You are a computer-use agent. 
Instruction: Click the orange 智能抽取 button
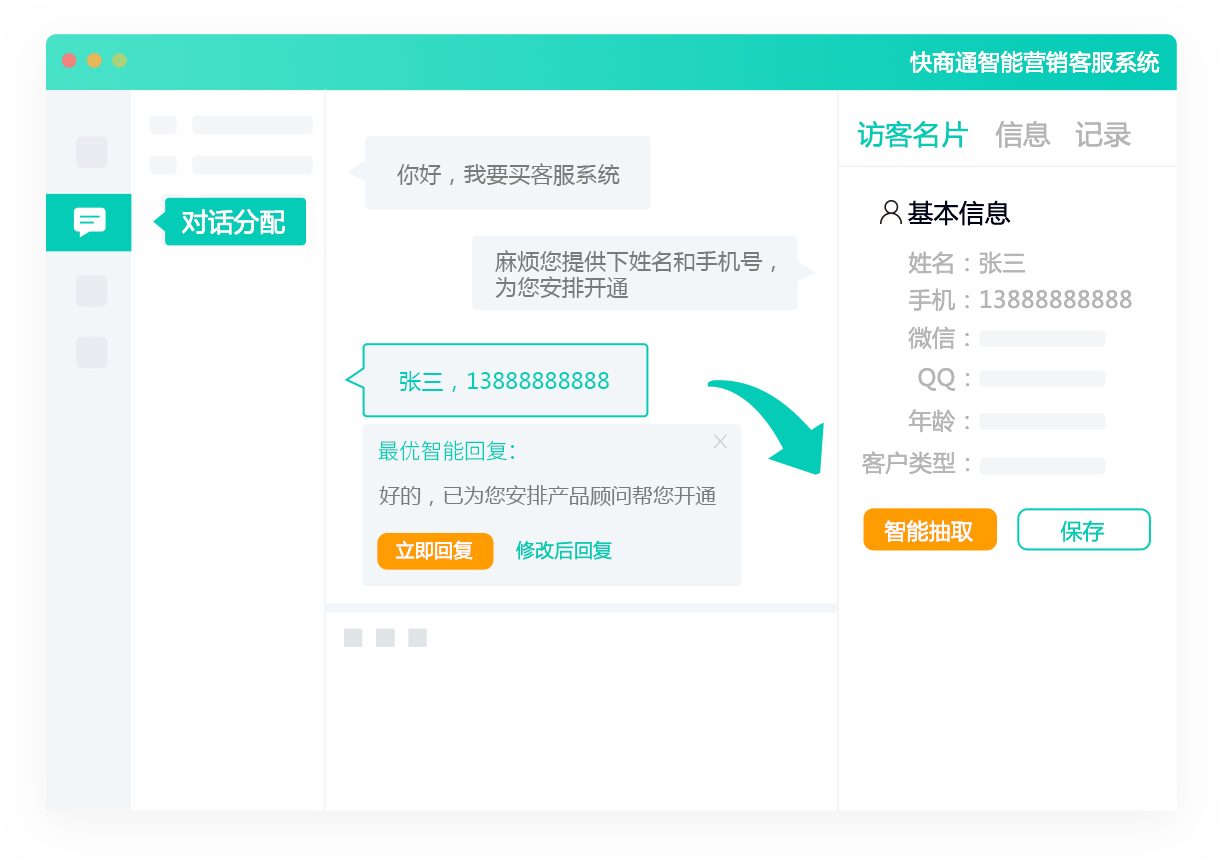929,530
